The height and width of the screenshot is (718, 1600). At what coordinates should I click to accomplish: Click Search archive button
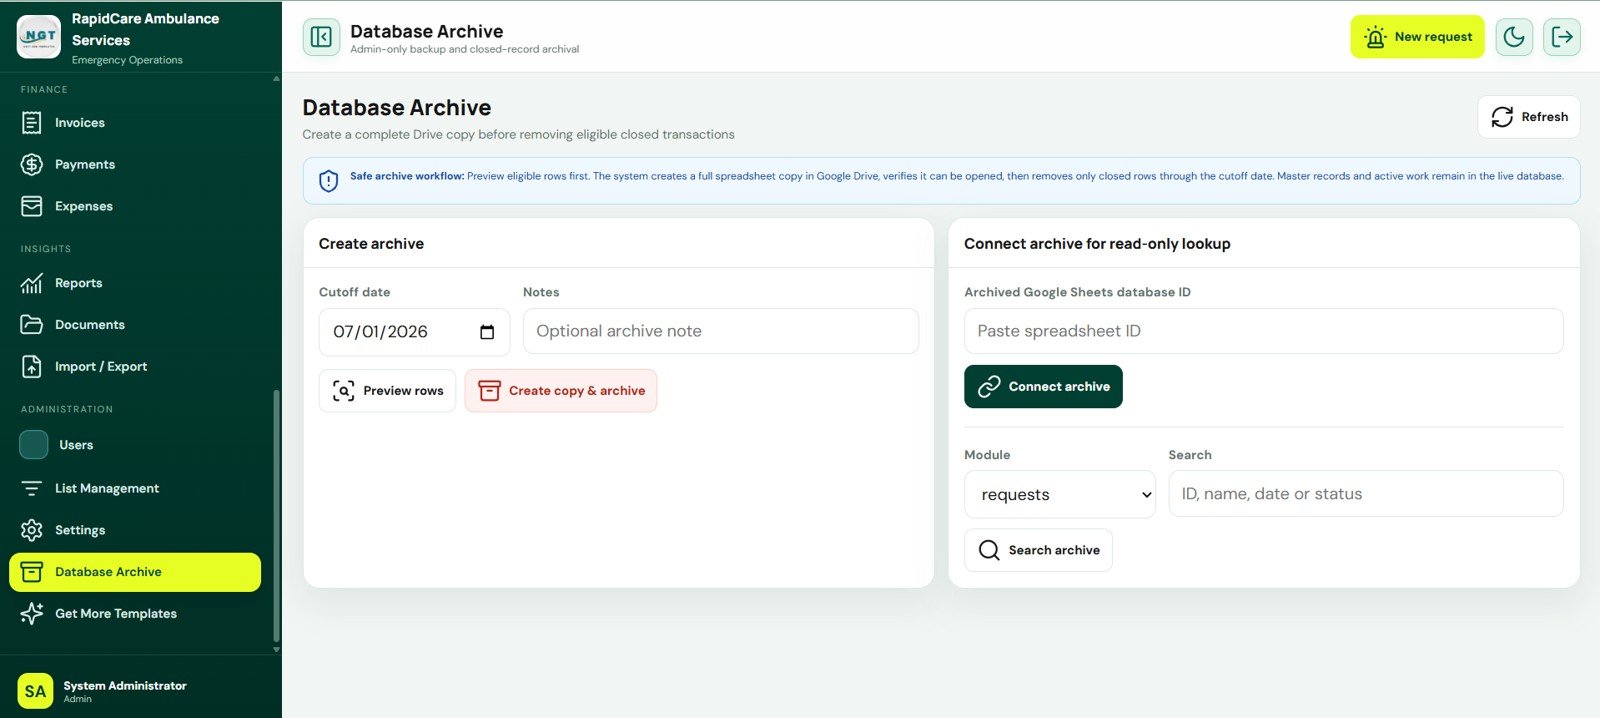1038,550
